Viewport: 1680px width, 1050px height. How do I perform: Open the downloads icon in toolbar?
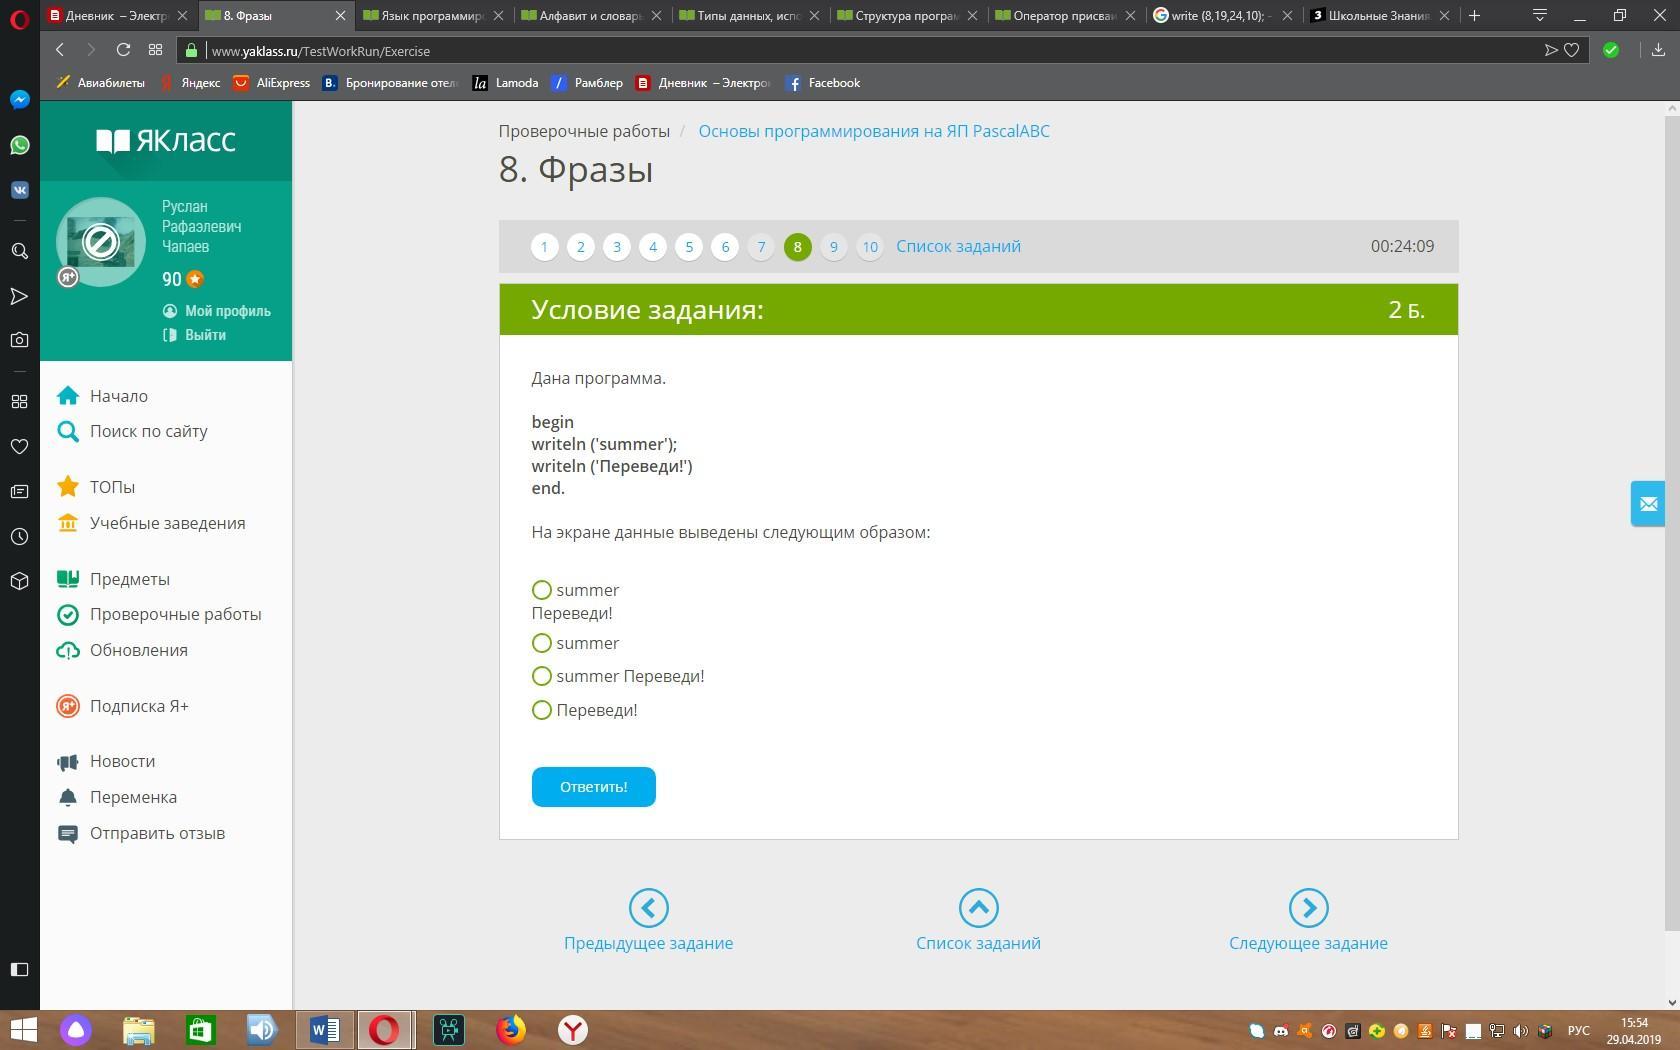click(1658, 50)
